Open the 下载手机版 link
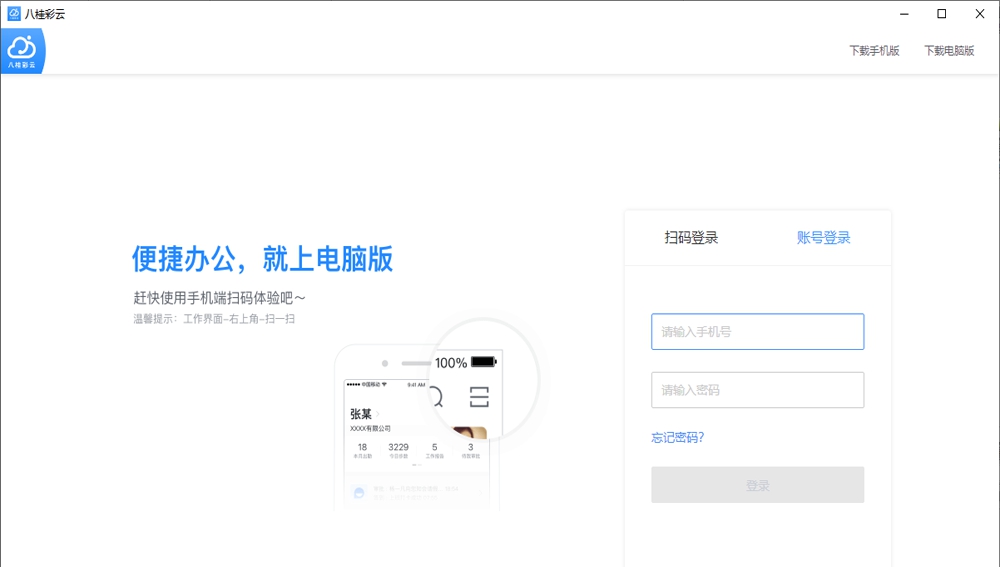The height and width of the screenshot is (567, 1000). click(x=874, y=50)
